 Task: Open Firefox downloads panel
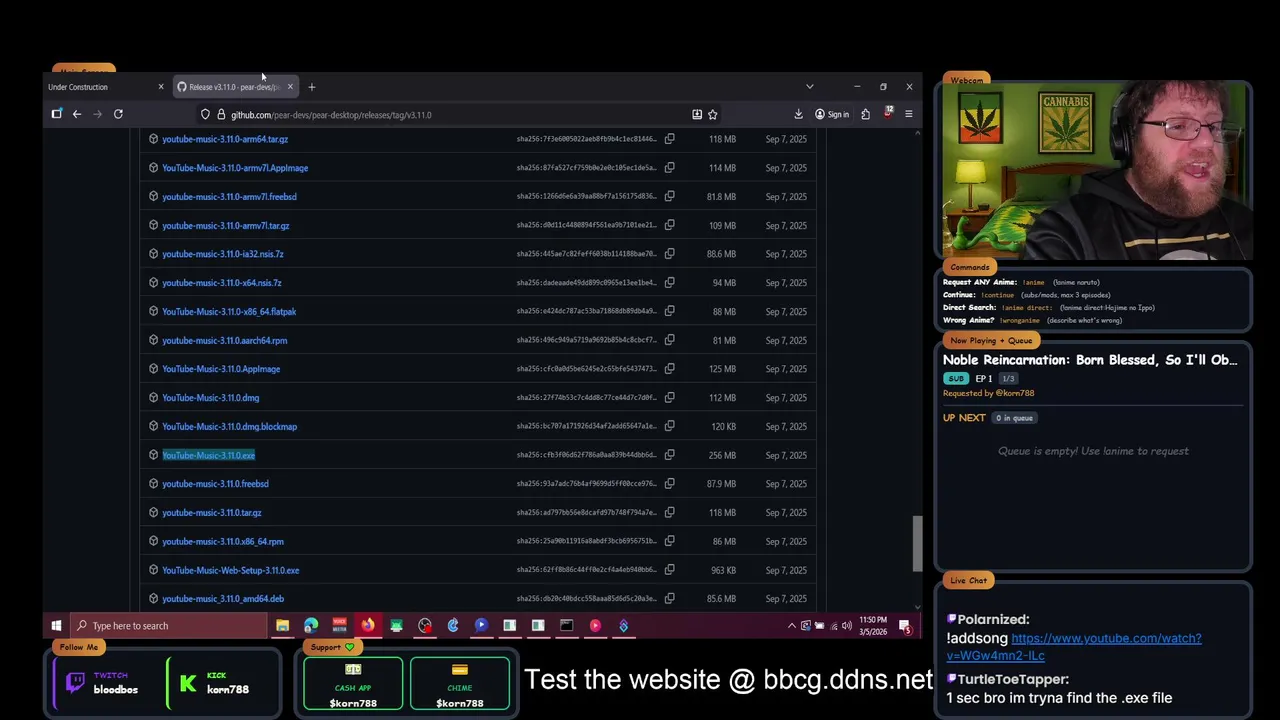[798, 114]
